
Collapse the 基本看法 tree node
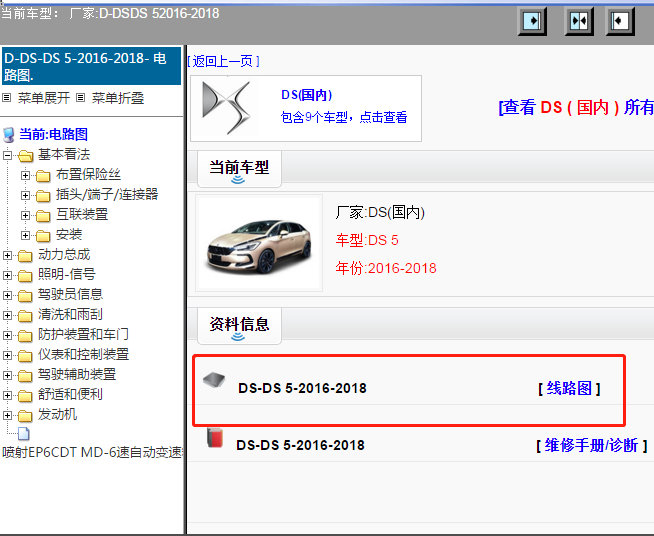pyautogui.click(x=9, y=155)
